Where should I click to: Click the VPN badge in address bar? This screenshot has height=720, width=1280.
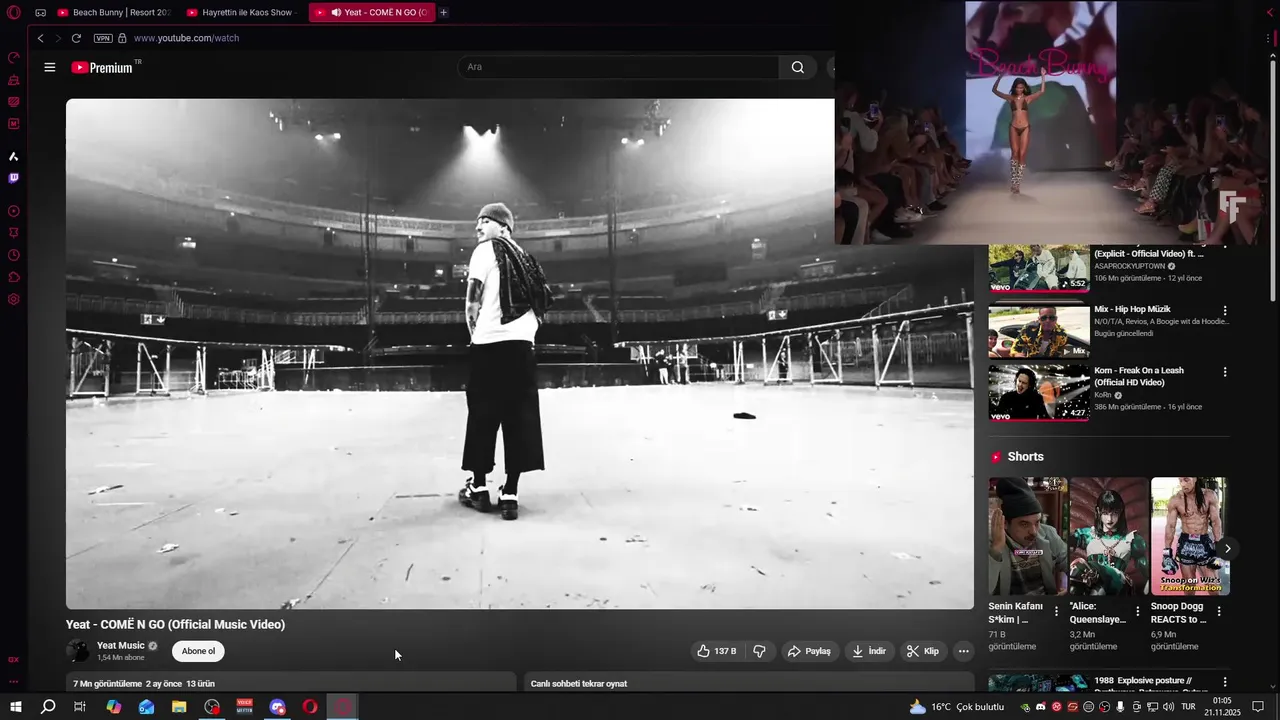[103, 38]
